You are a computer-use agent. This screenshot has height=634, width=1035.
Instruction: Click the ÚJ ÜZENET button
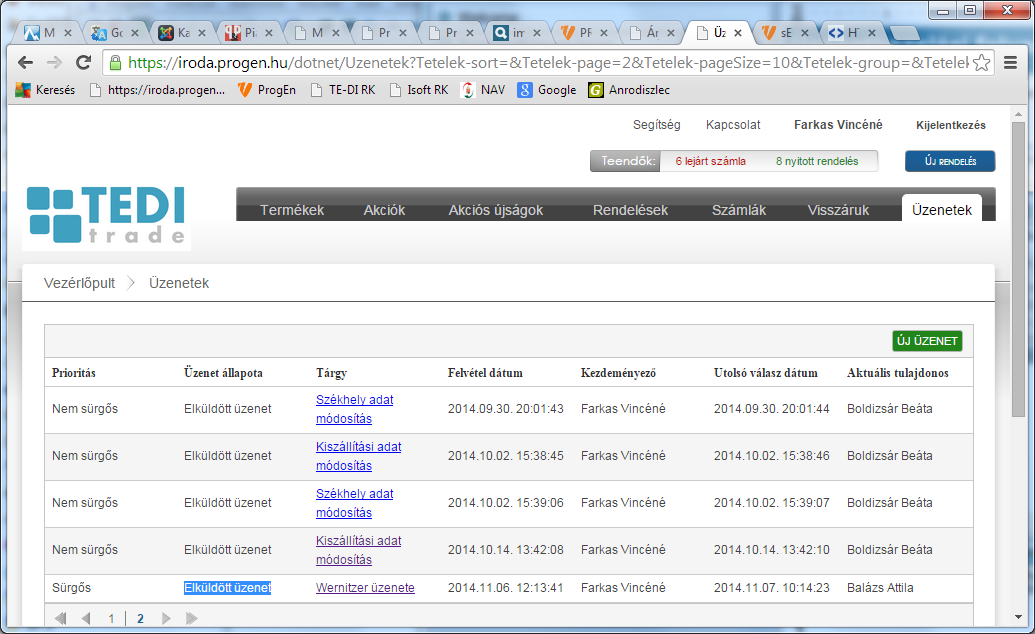click(x=927, y=341)
